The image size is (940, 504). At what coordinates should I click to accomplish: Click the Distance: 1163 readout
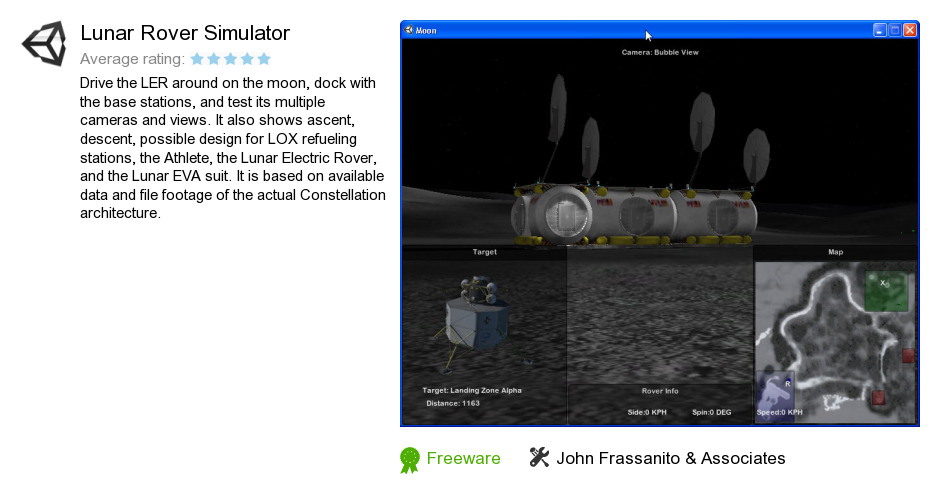click(x=453, y=403)
